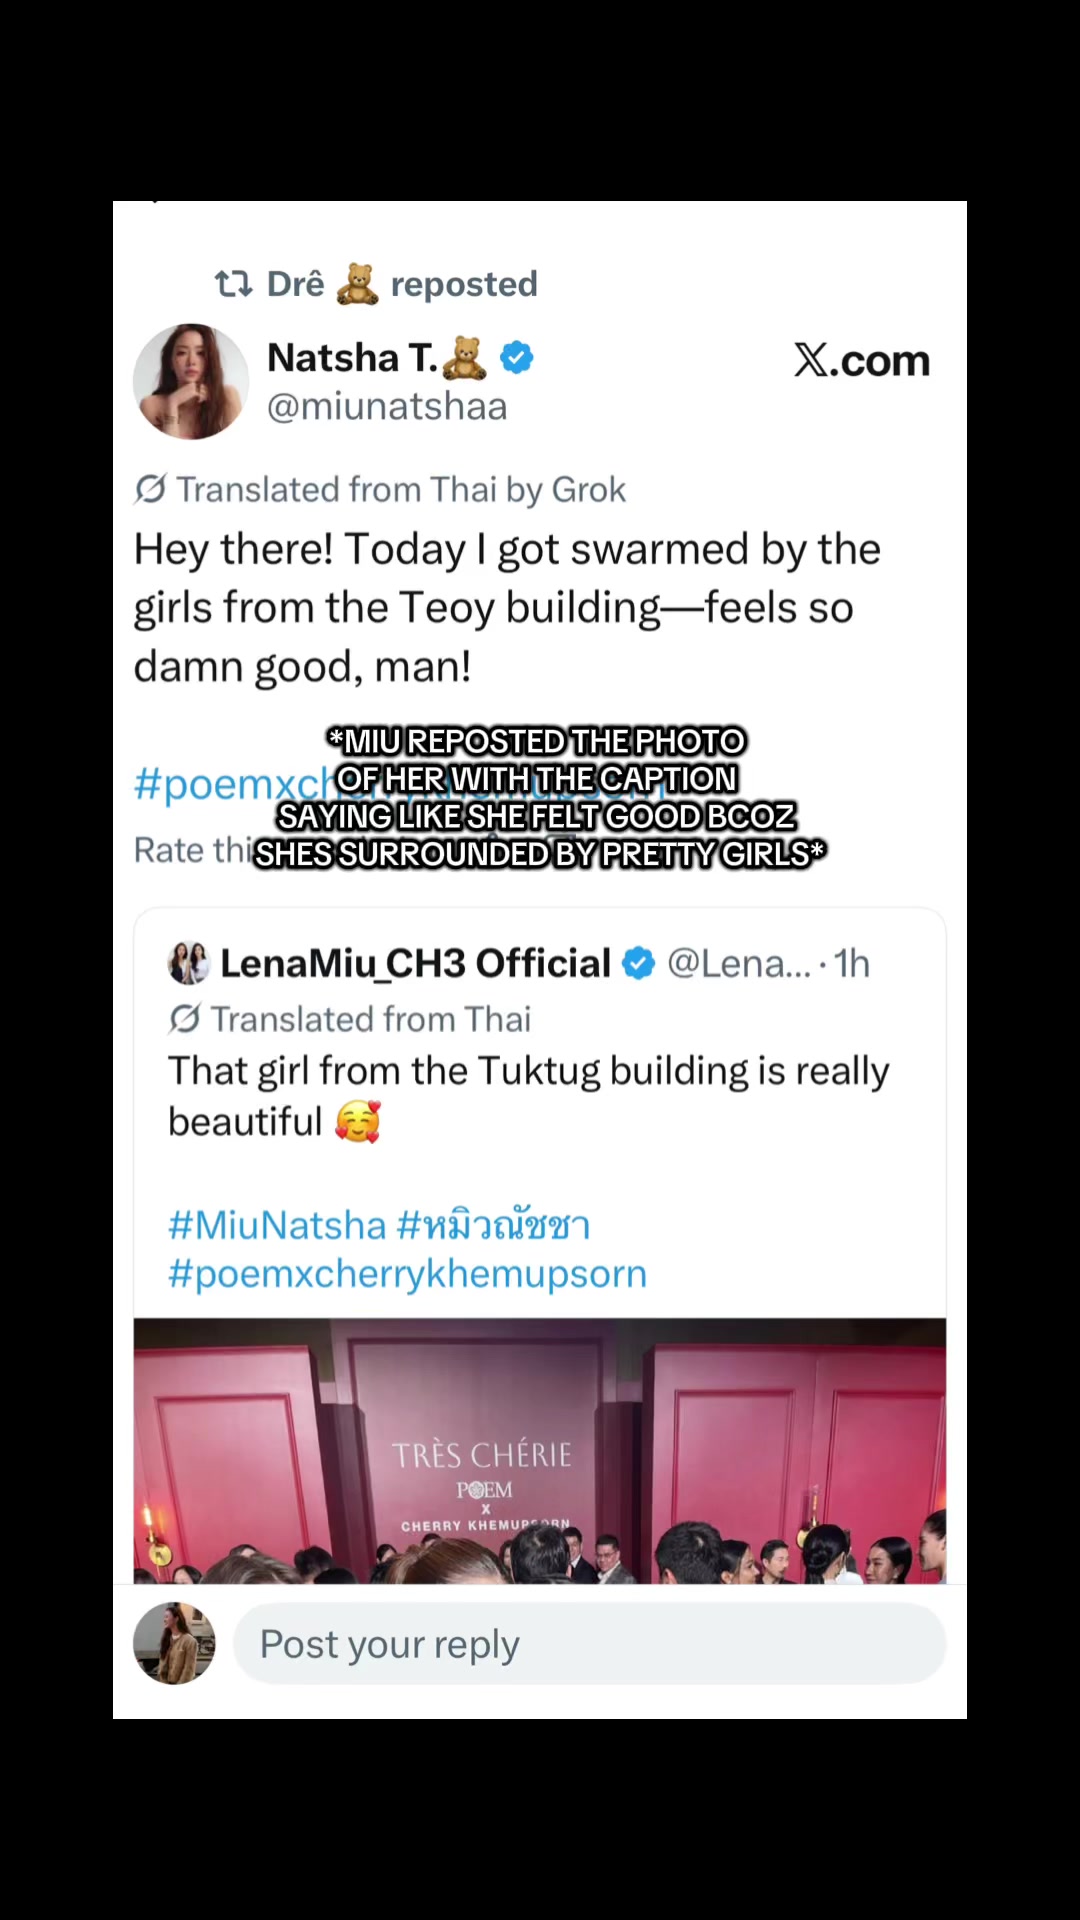Click the Grok translation icon above the post
This screenshot has height=1920, width=1080.
point(150,489)
